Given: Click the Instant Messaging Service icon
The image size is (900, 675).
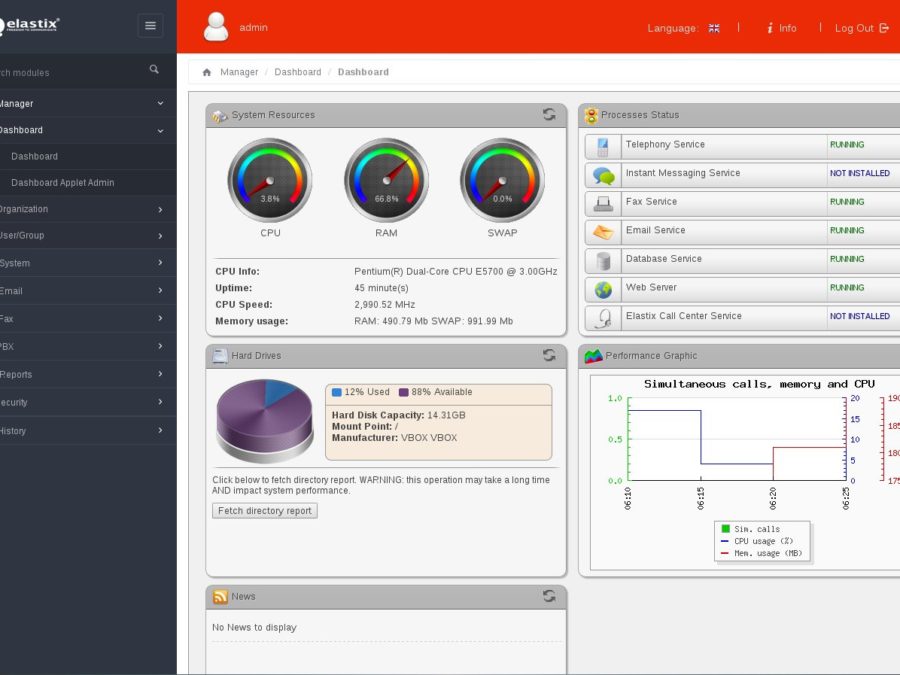Looking at the screenshot, I should coord(603,175).
